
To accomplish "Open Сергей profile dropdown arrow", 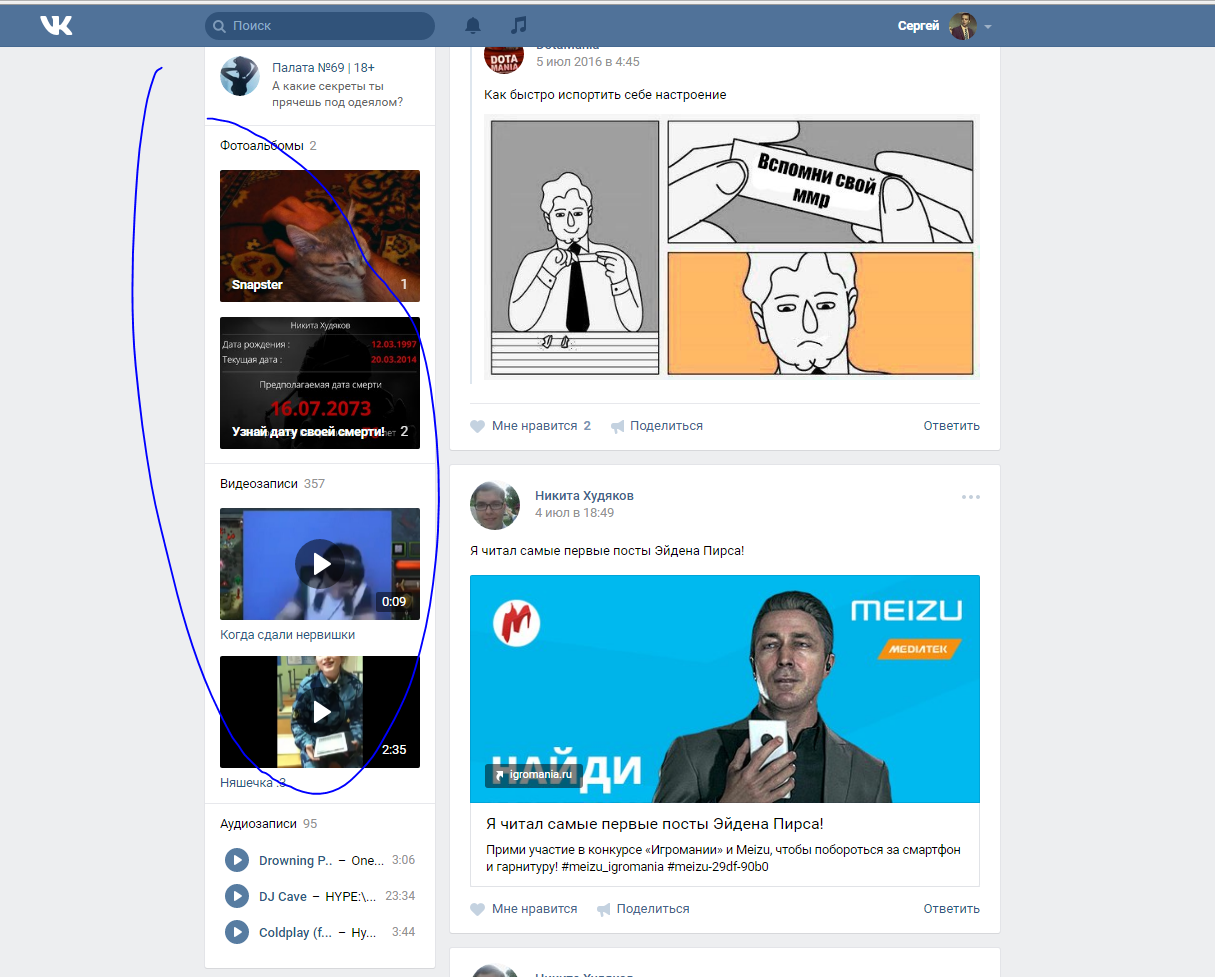I will tap(988, 27).
